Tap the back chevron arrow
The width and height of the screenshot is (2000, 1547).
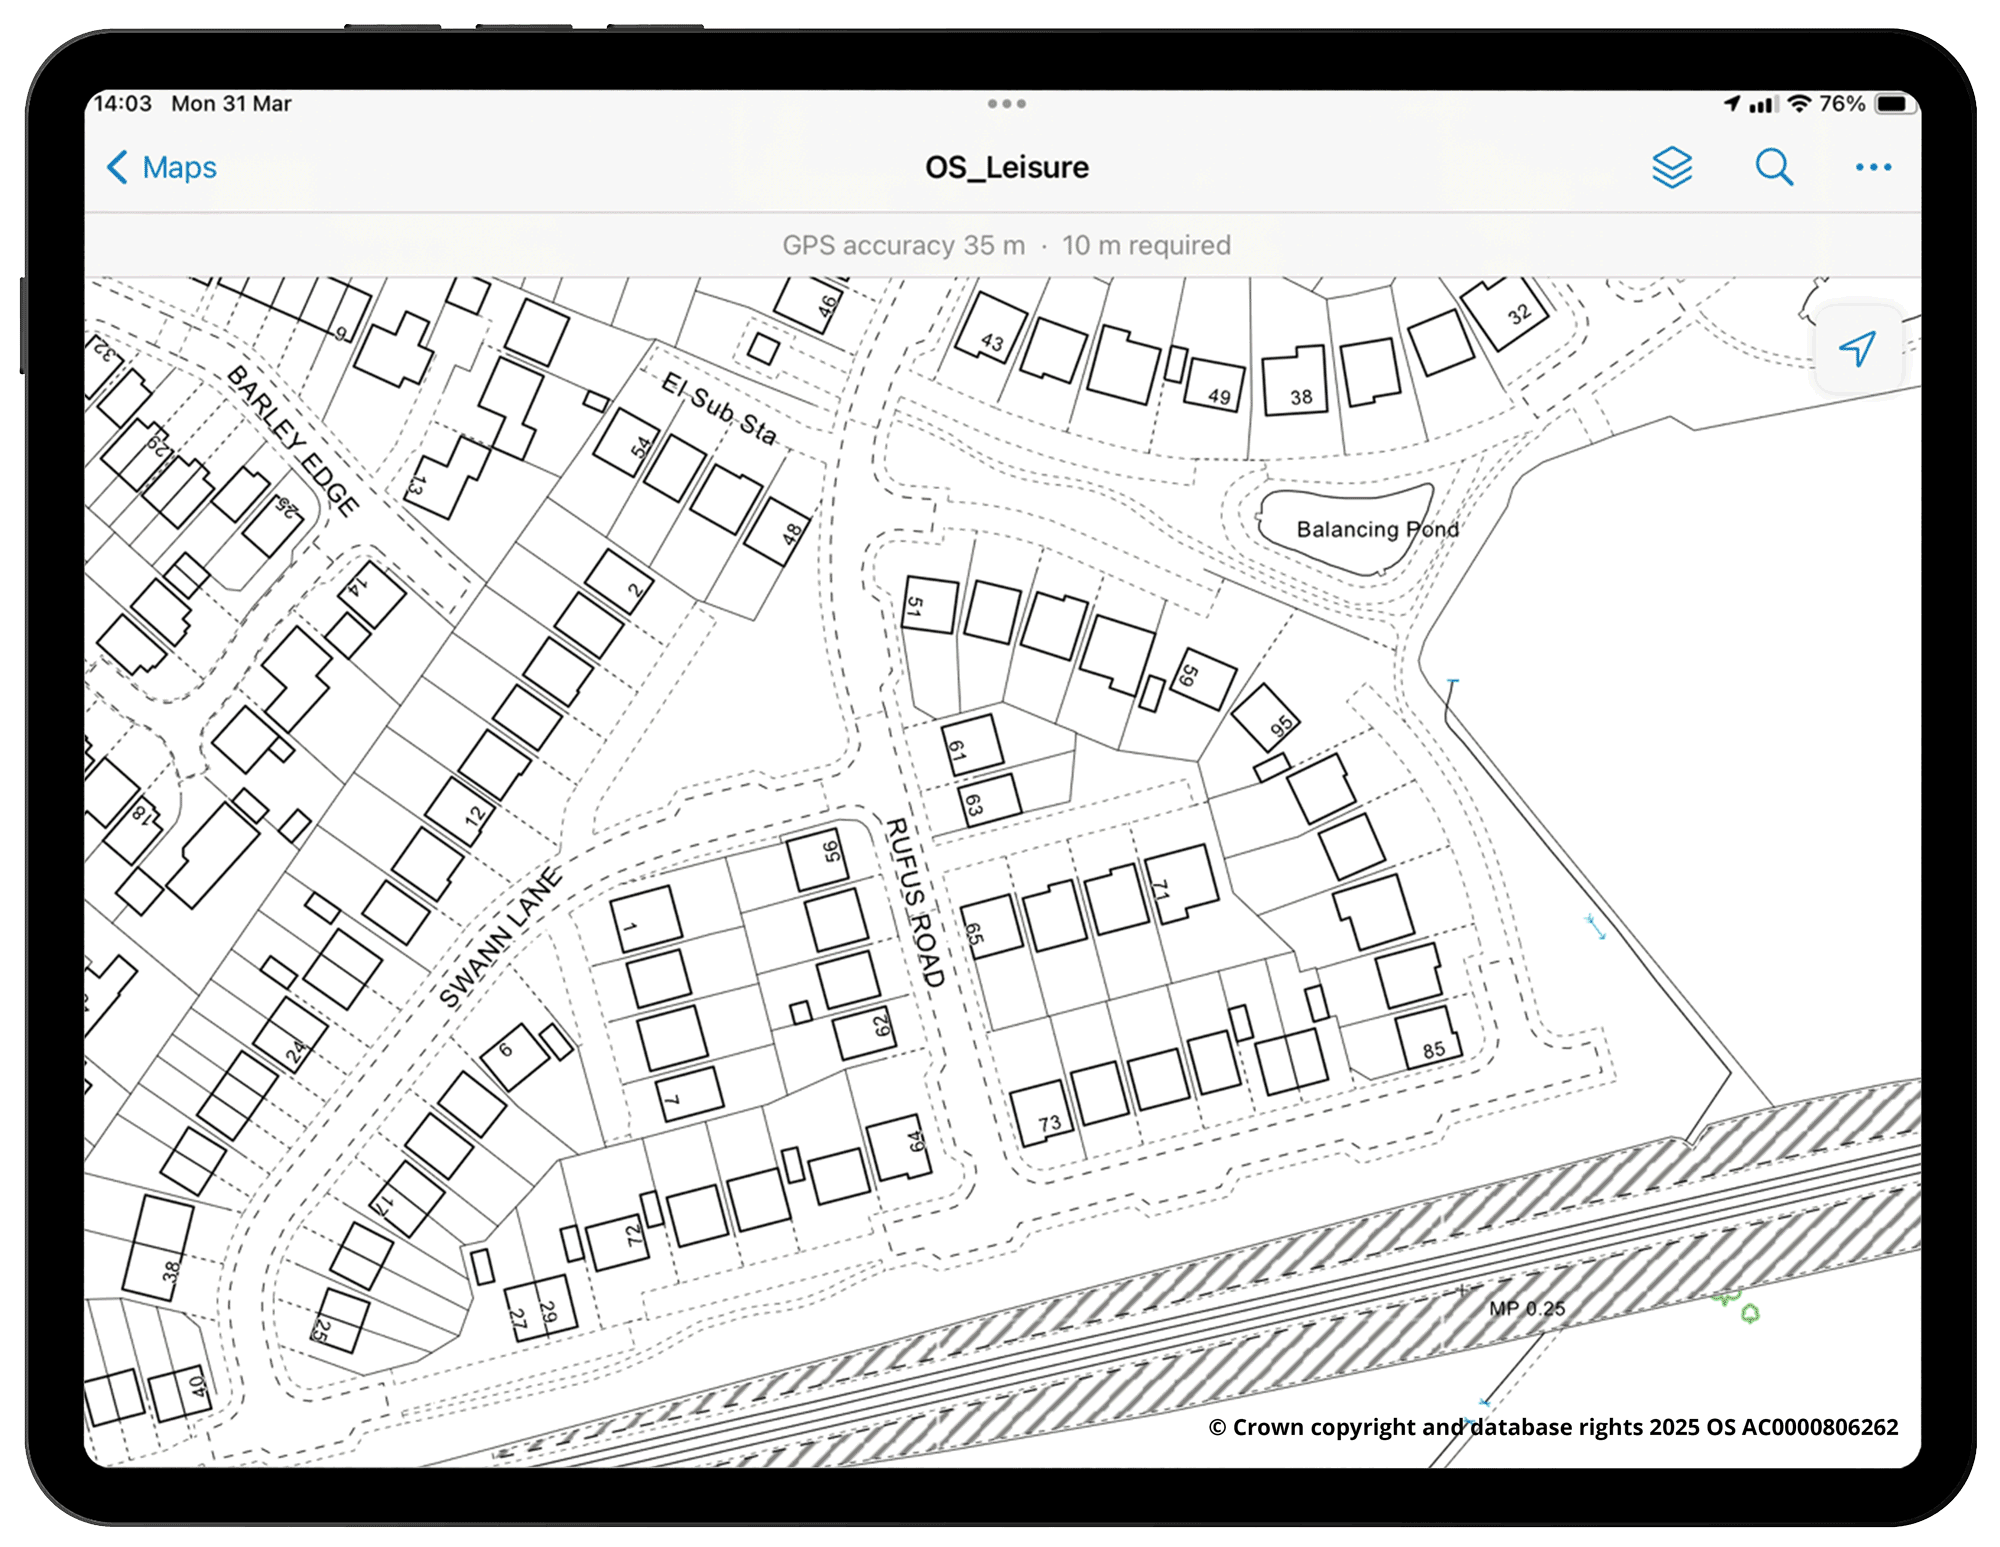coord(117,167)
